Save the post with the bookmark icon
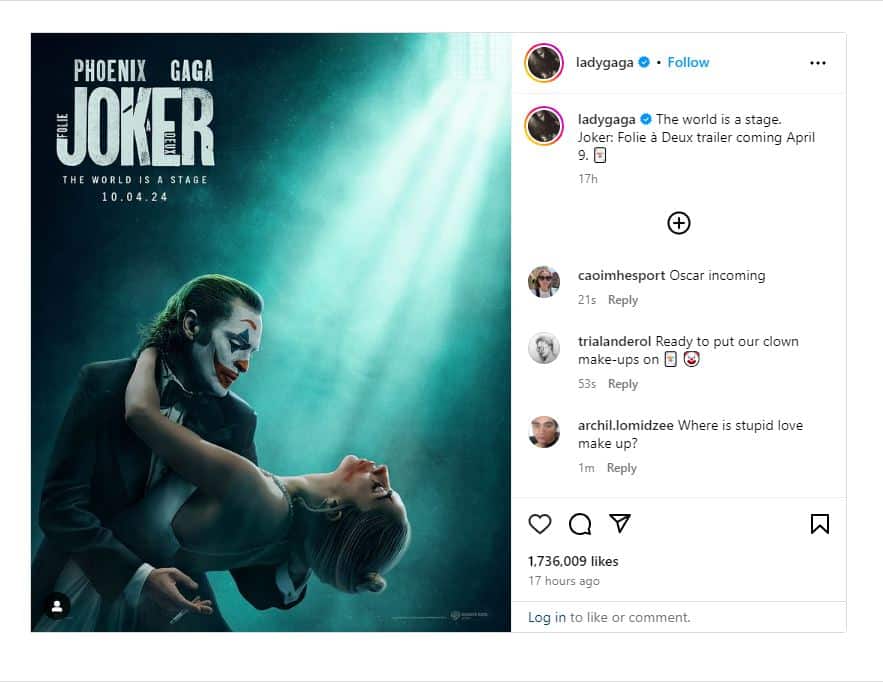 coord(819,524)
